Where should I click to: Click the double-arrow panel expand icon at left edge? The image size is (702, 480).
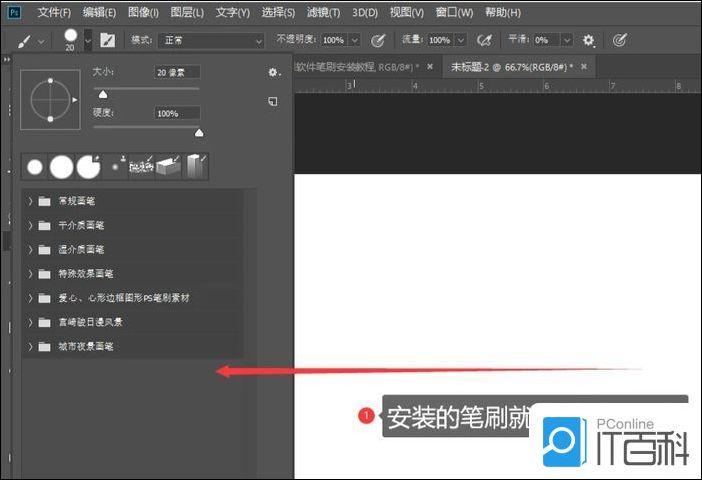(6, 60)
